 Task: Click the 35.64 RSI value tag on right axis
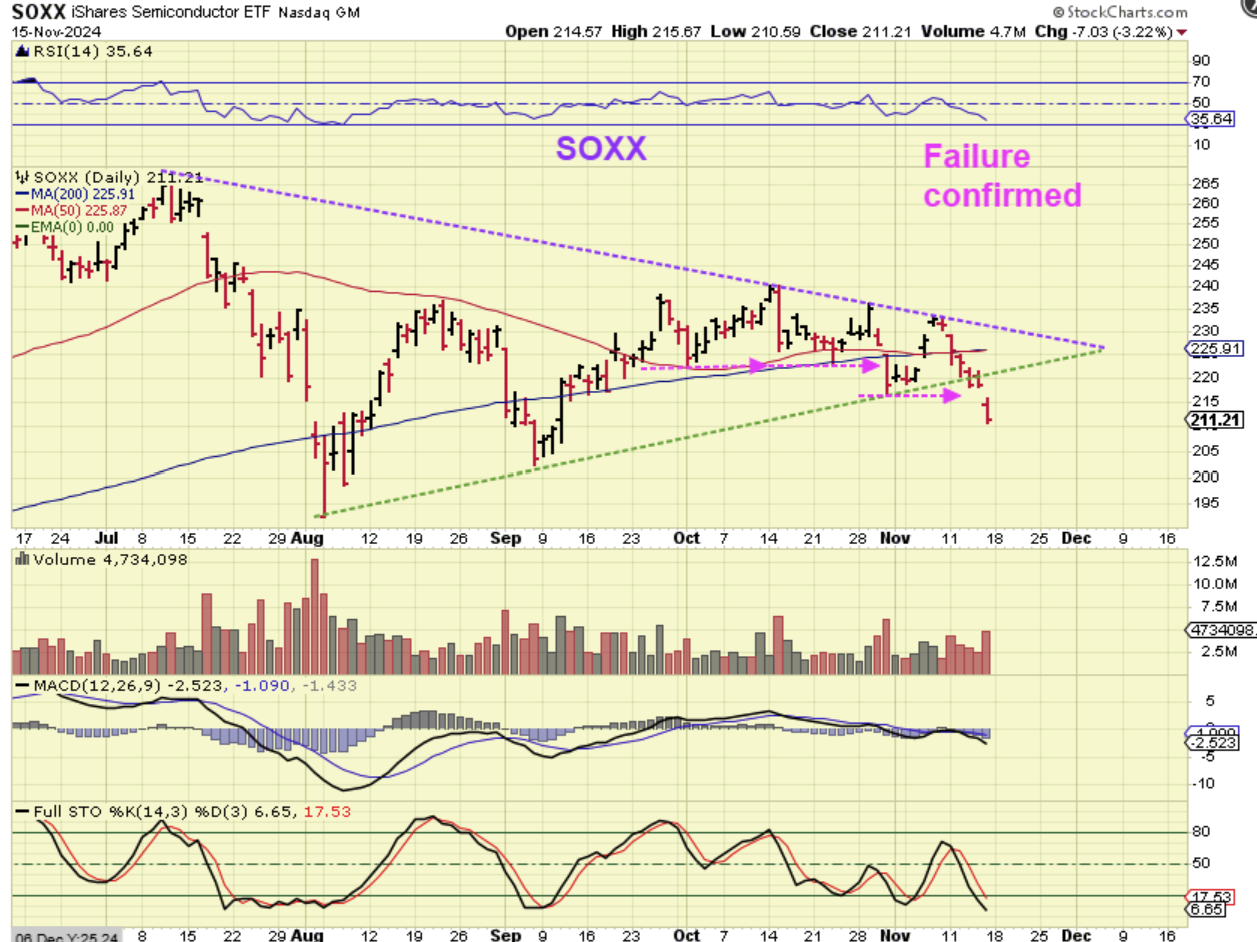click(x=1212, y=119)
